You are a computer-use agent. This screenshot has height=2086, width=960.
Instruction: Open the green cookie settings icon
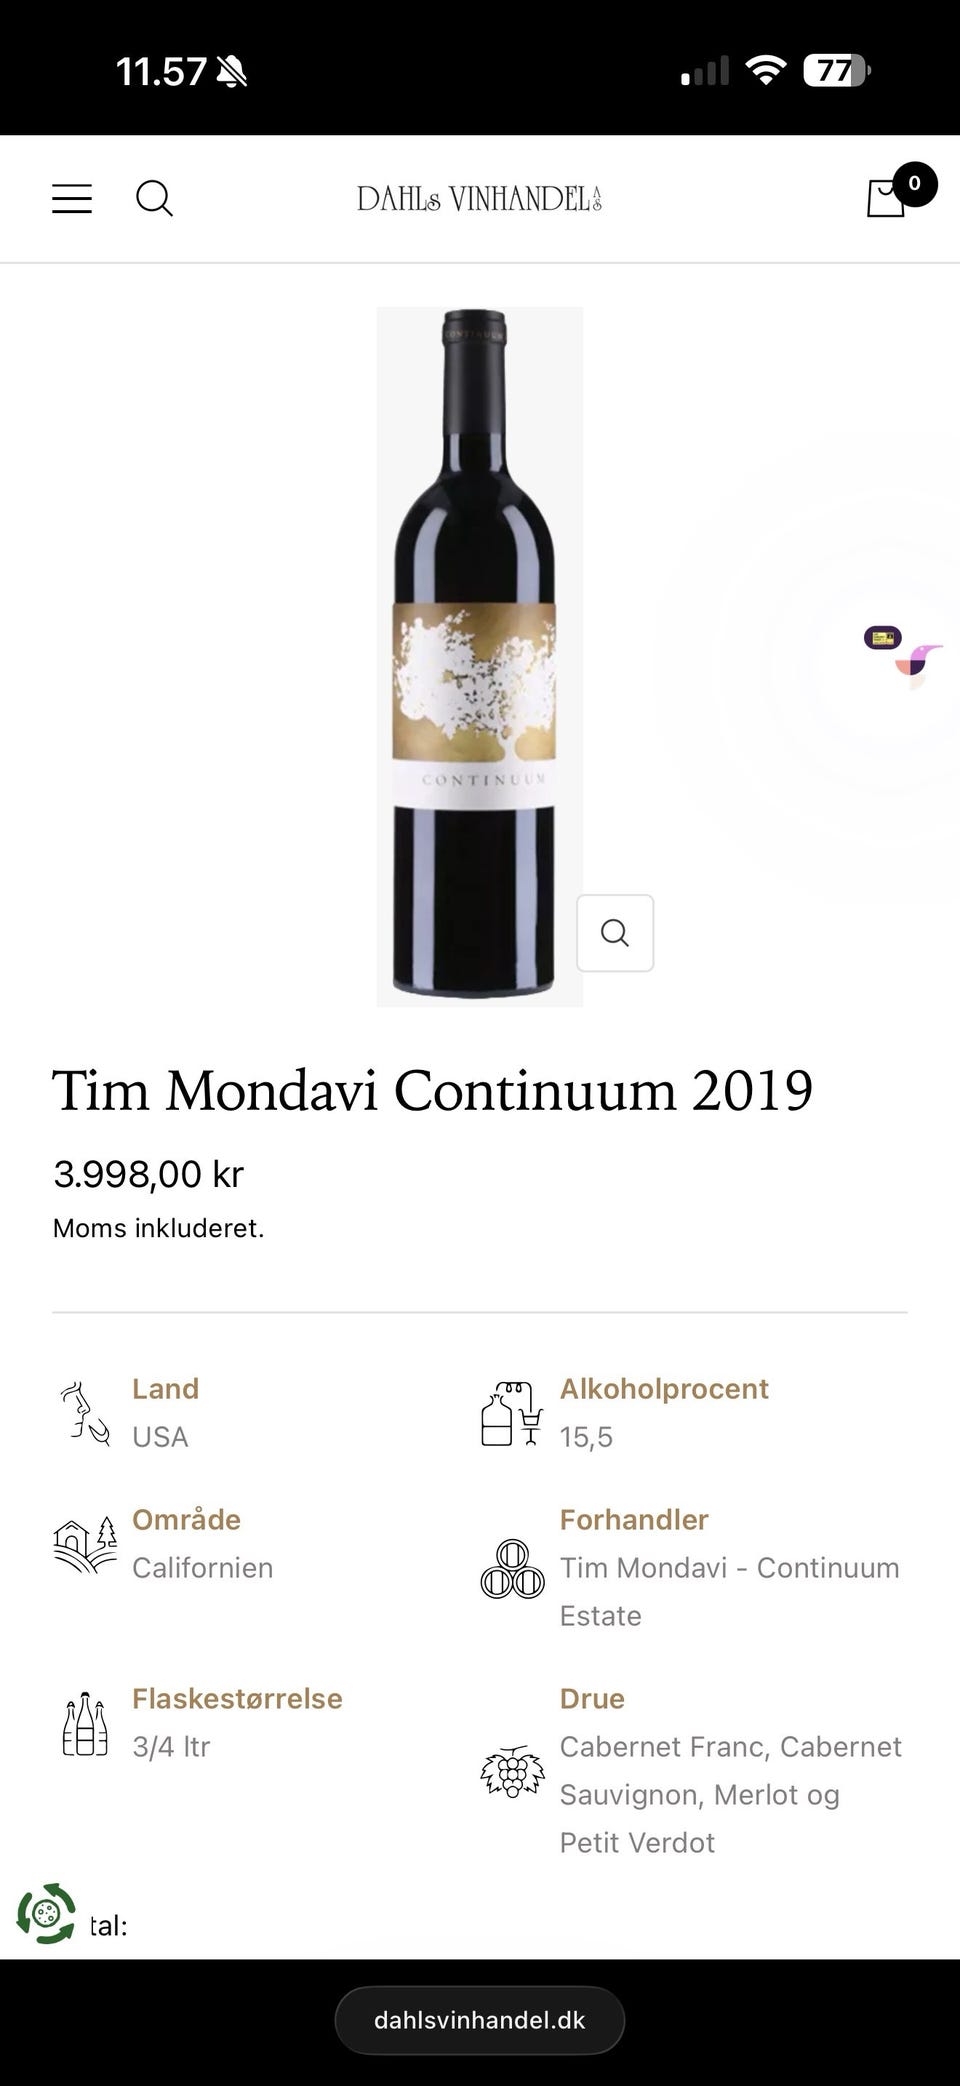[x=46, y=1914]
